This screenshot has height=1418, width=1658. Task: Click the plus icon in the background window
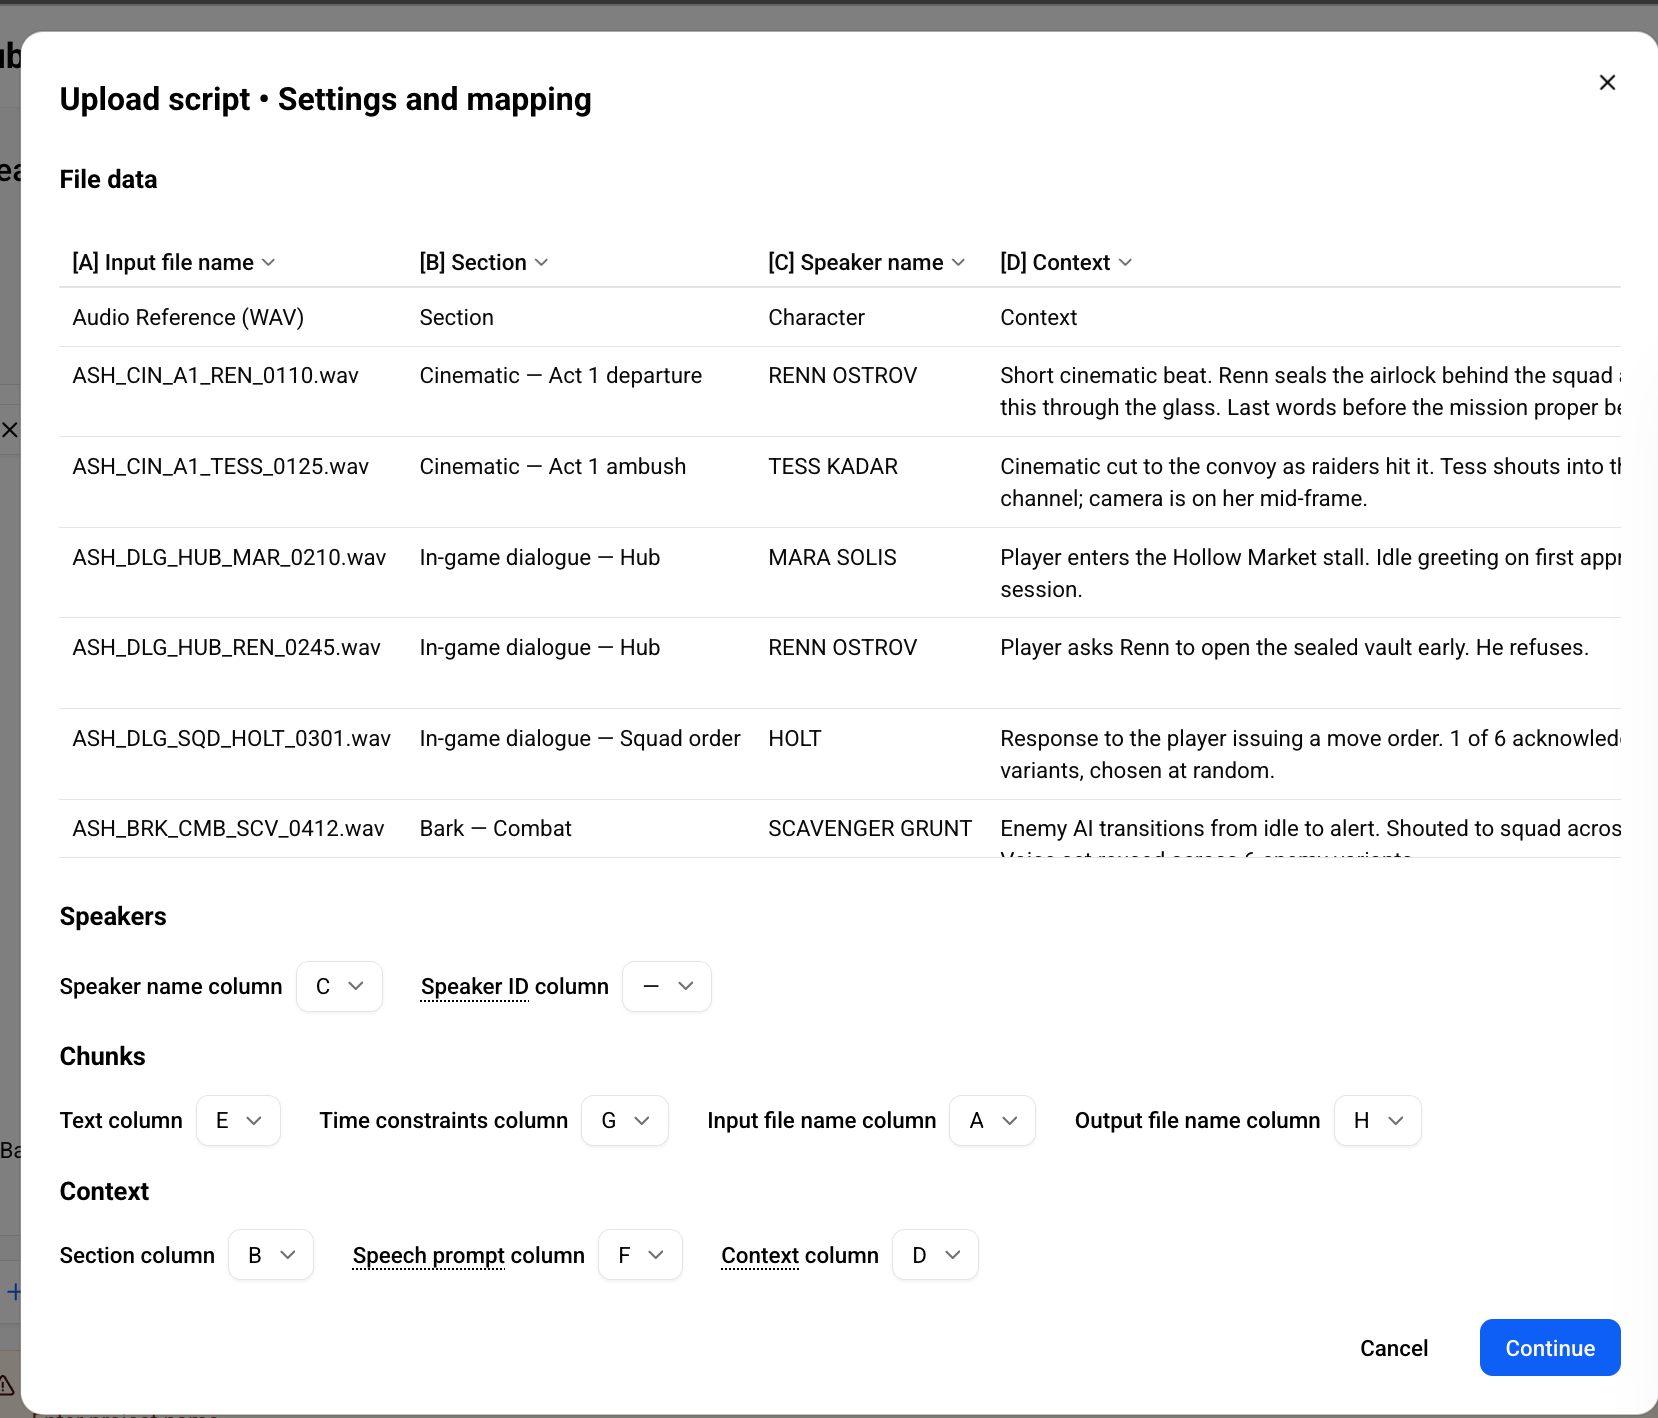pyautogui.click(x=13, y=1292)
